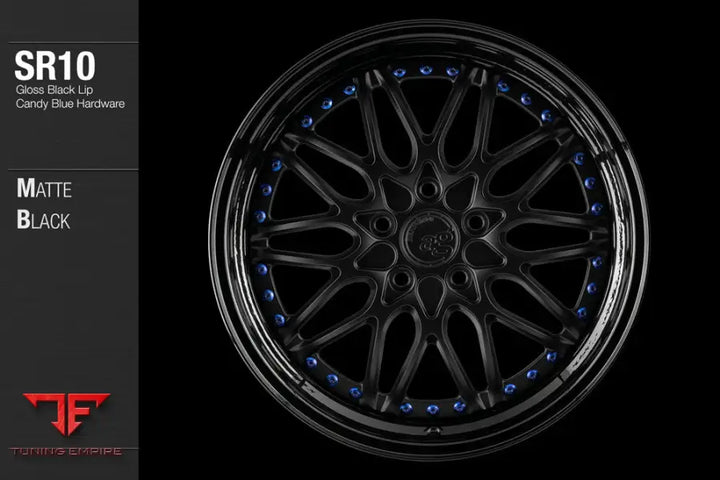Click the 'Black' finish label
The width and height of the screenshot is (720, 480).
(x=43, y=220)
